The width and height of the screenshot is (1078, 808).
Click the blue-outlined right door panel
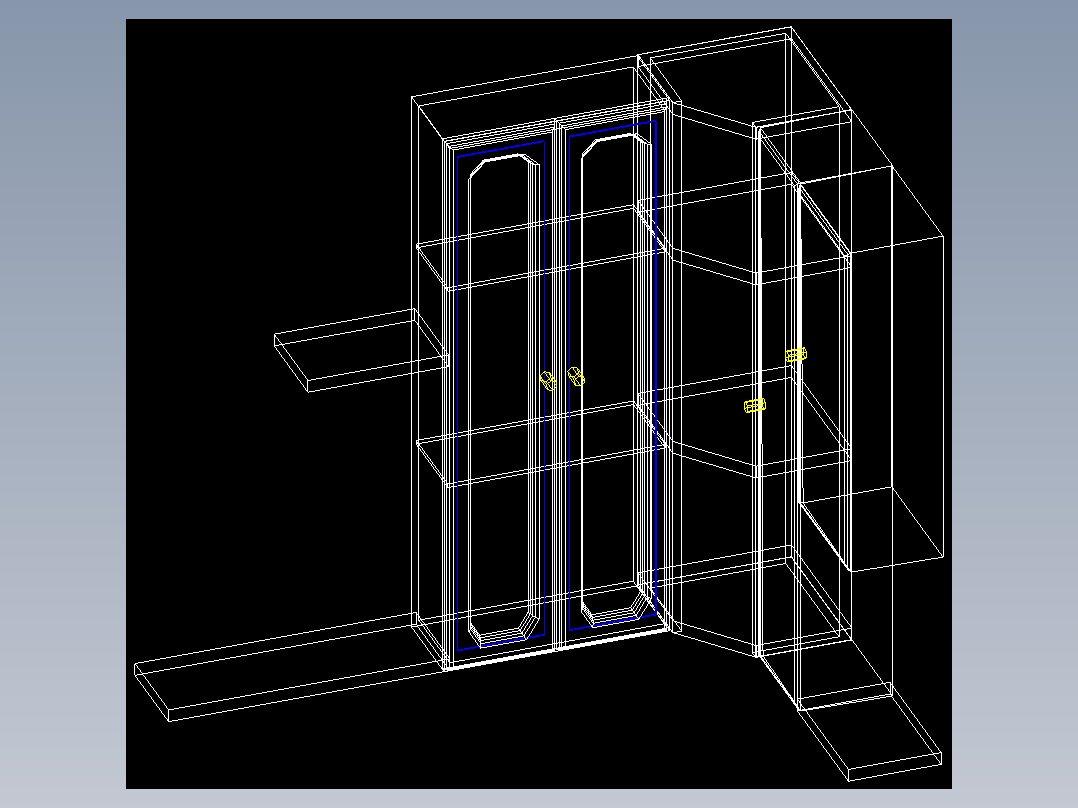[612, 375]
